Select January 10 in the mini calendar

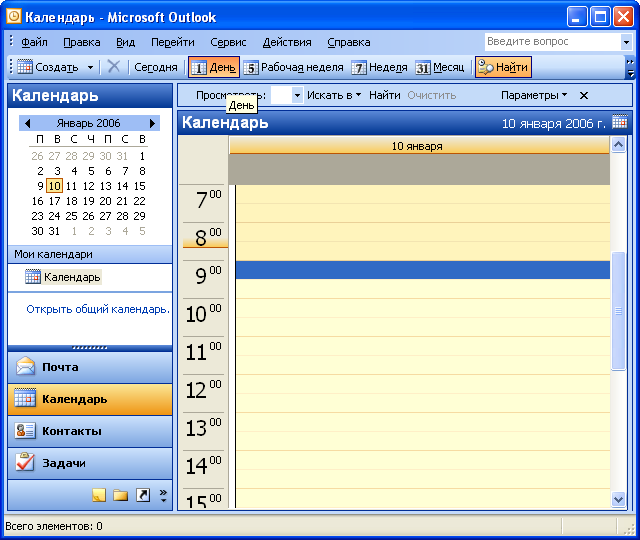click(54, 186)
